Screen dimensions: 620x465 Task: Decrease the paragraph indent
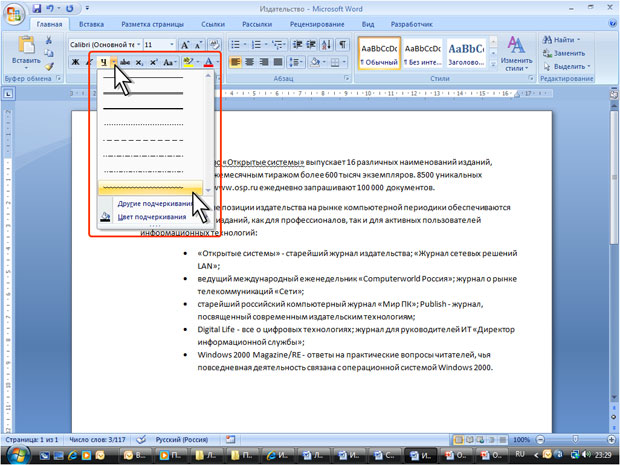(297, 44)
